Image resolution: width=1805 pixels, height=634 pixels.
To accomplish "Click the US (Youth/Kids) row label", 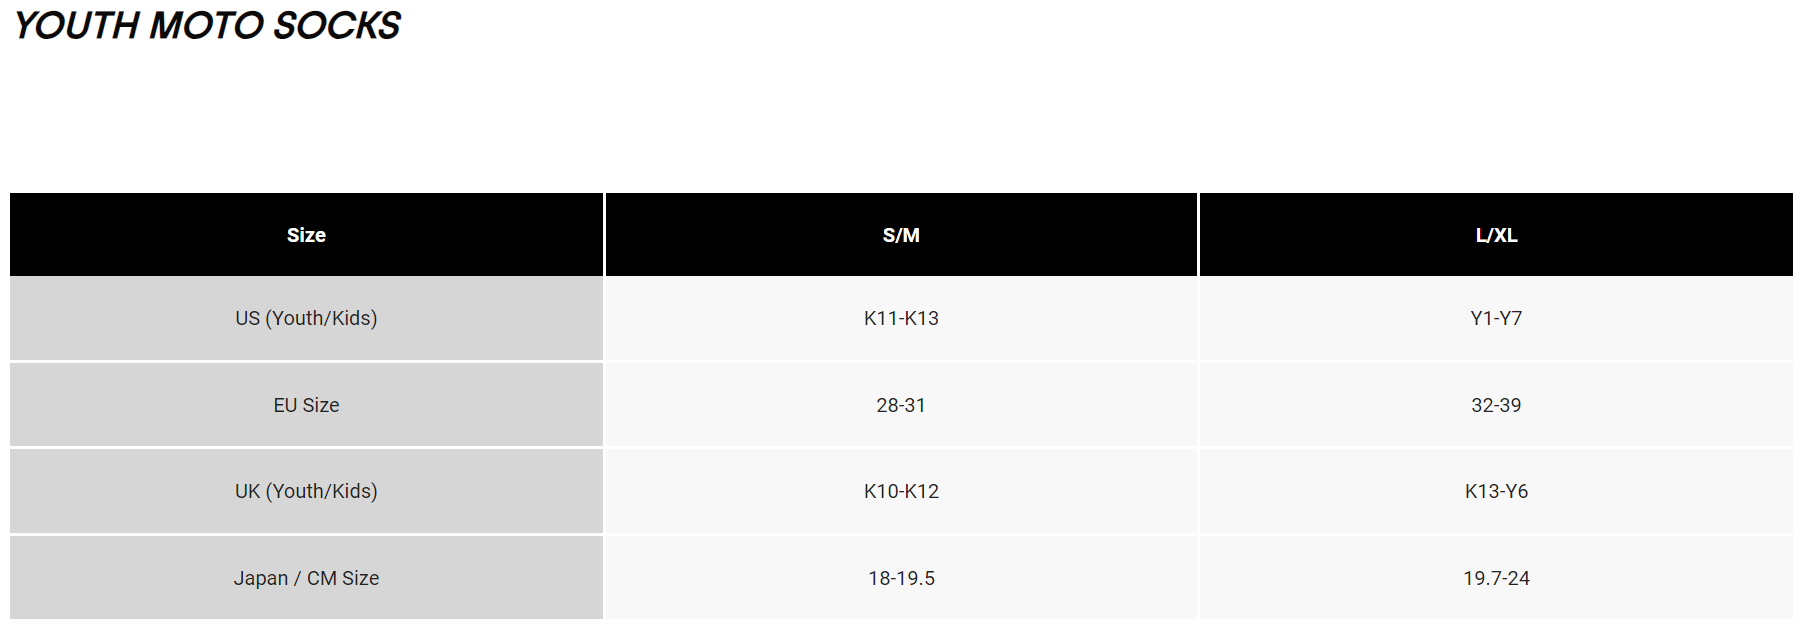I will 306,318.
